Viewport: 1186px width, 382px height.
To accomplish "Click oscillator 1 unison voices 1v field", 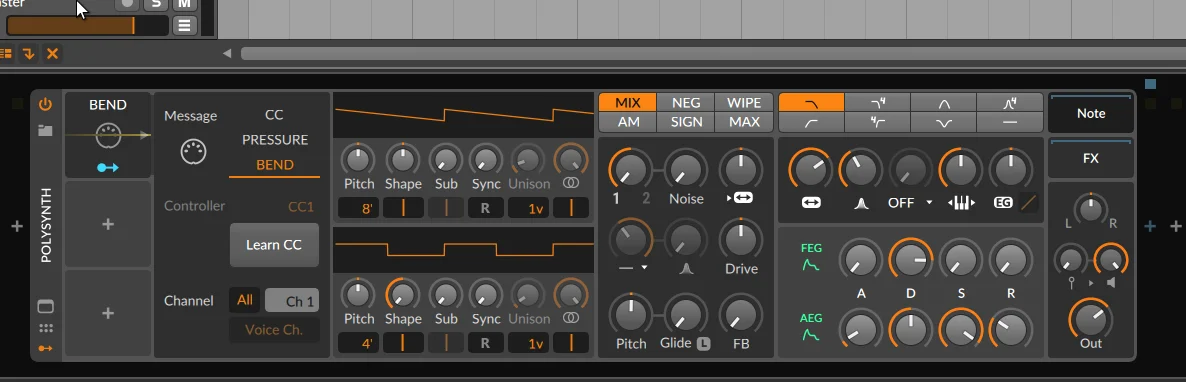I will (529, 208).
